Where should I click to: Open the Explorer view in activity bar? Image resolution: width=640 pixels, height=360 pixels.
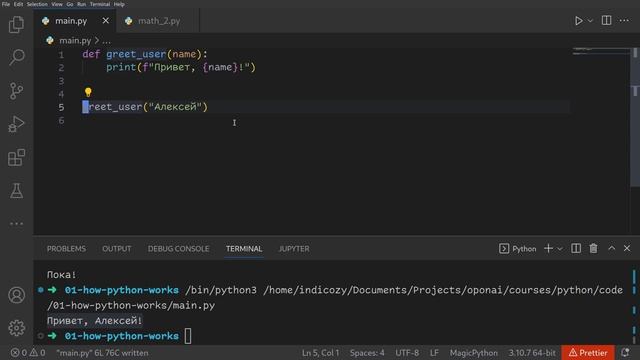click(x=16, y=24)
